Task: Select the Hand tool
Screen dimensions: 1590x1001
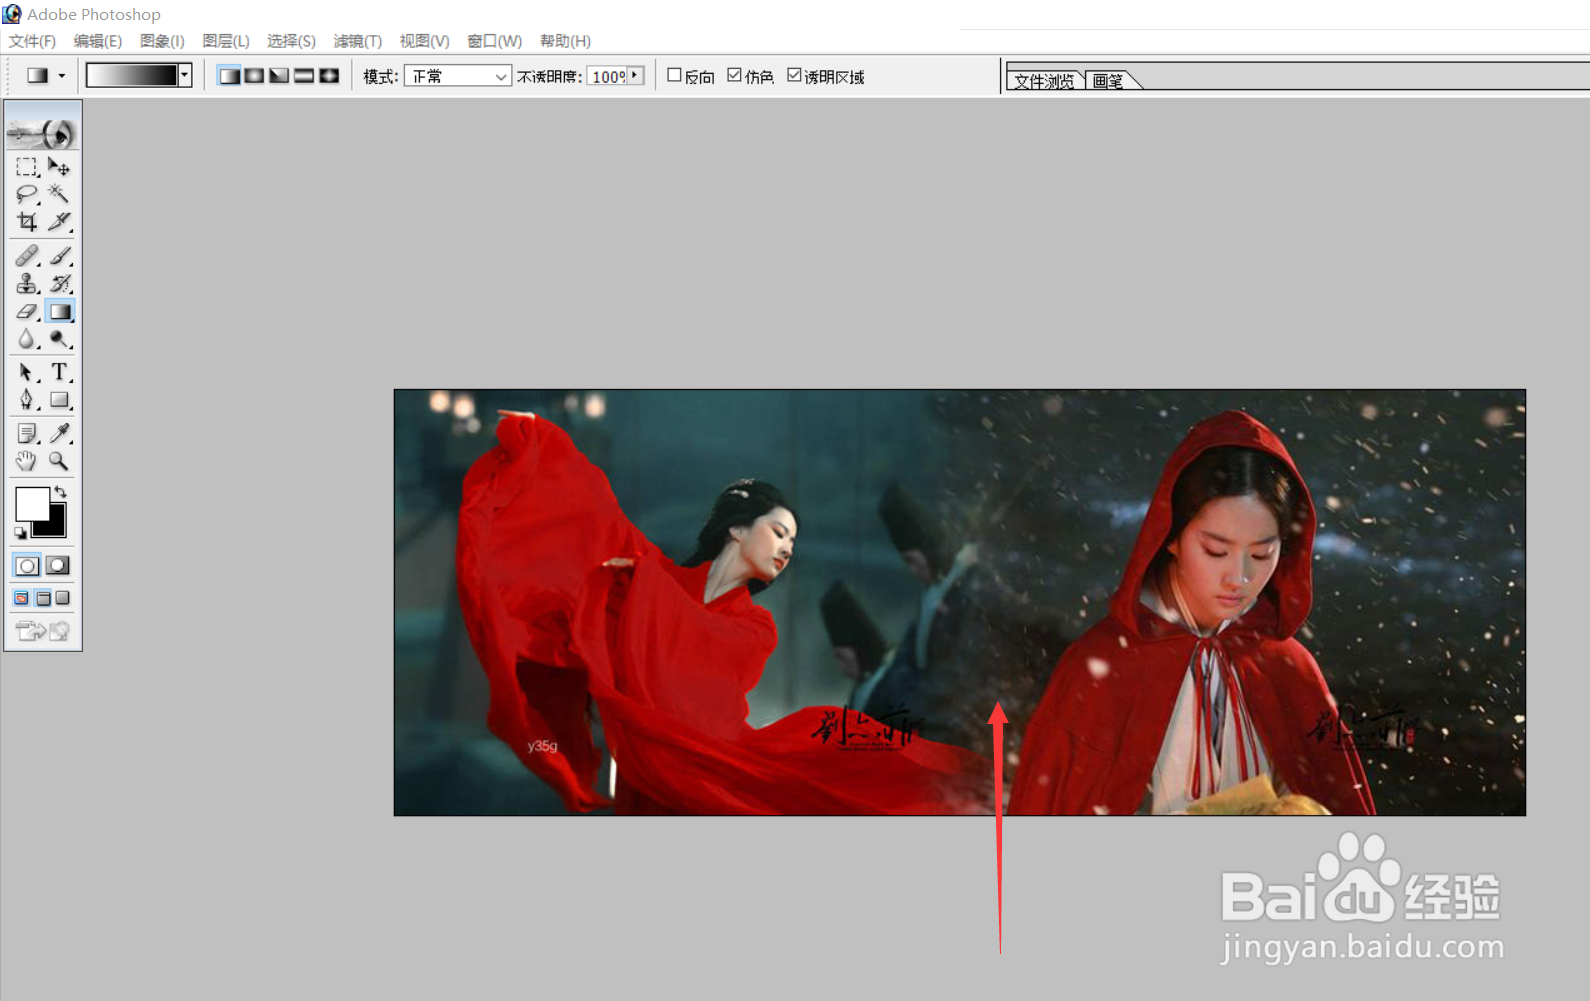Action: pos(27,461)
